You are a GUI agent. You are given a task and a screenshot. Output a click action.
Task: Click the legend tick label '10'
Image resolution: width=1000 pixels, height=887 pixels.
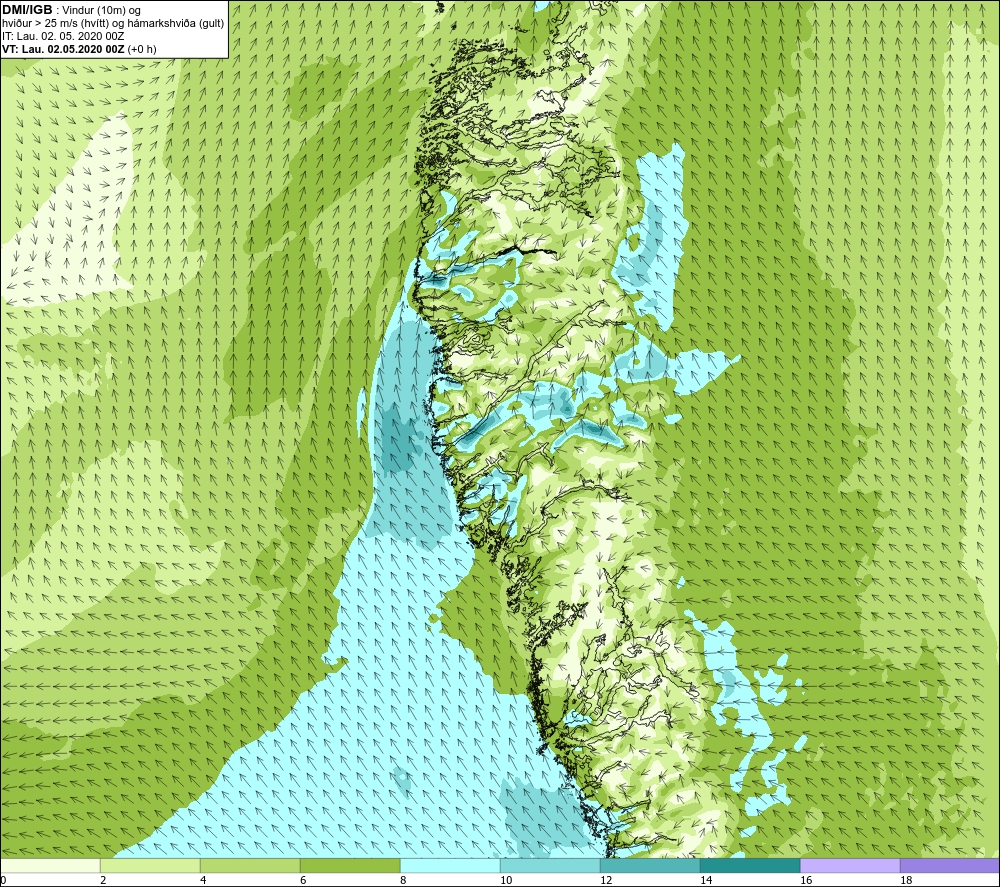[506, 880]
